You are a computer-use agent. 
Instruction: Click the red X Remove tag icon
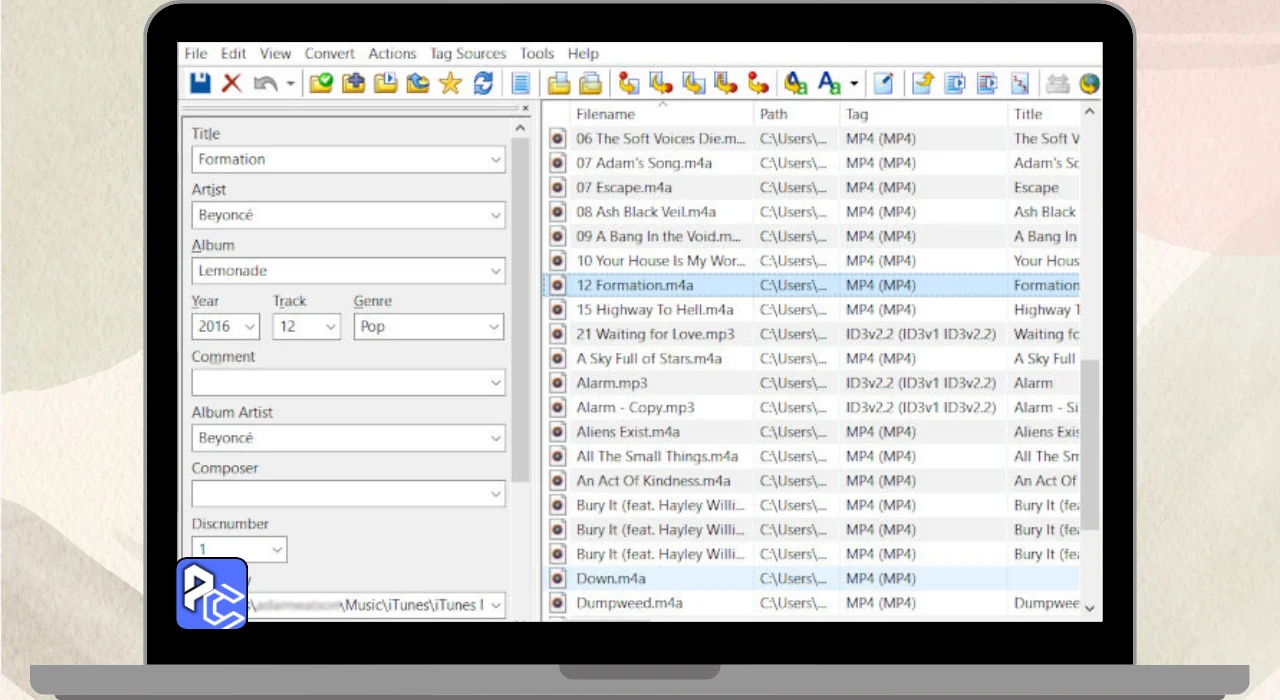(x=232, y=83)
